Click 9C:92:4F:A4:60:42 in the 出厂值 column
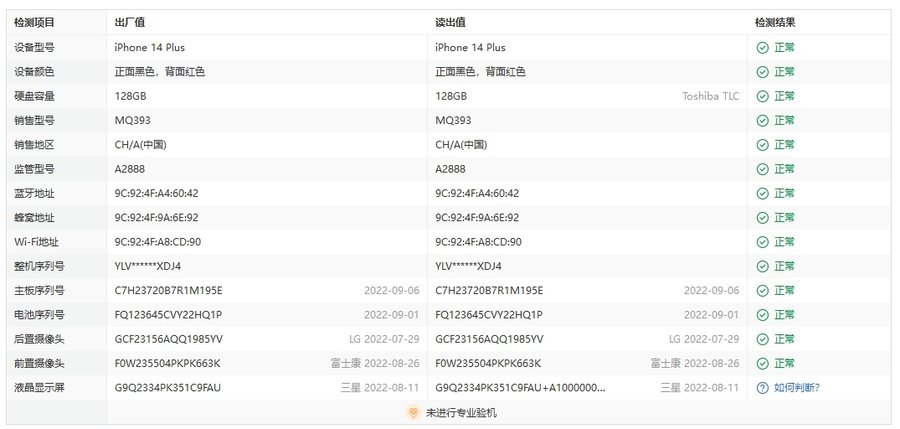This screenshot has height=429, width=900. click(x=156, y=194)
